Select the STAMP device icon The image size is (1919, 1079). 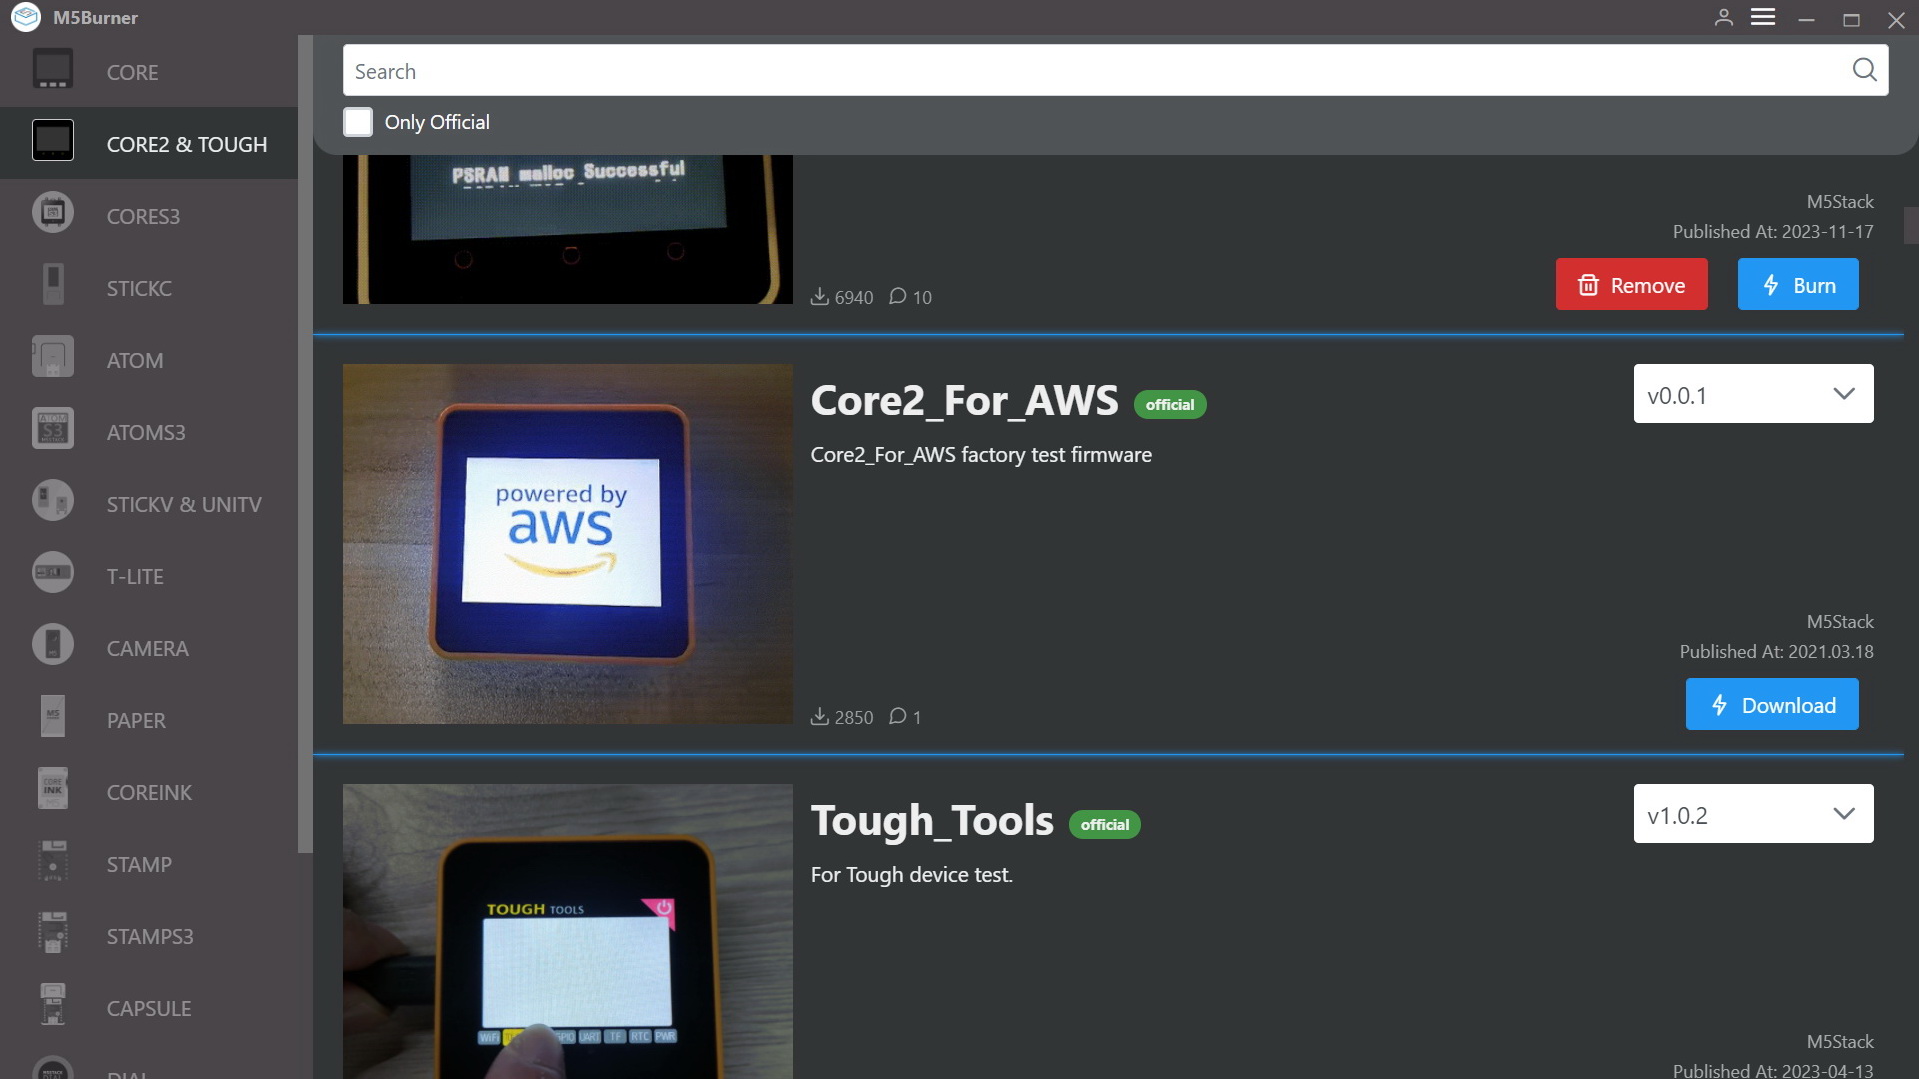point(53,861)
